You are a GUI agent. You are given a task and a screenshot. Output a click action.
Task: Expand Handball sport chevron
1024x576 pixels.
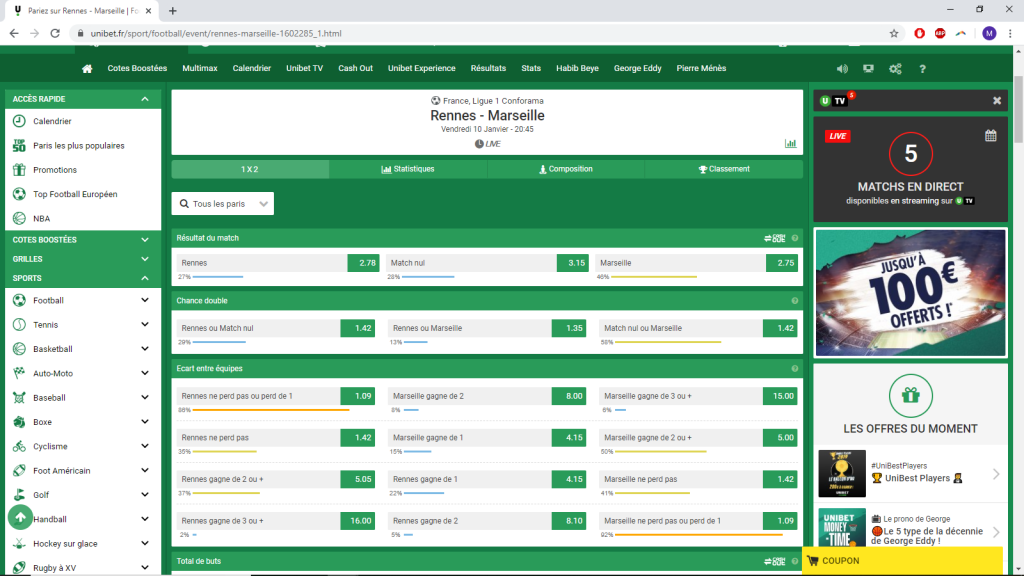click(145, 519)
